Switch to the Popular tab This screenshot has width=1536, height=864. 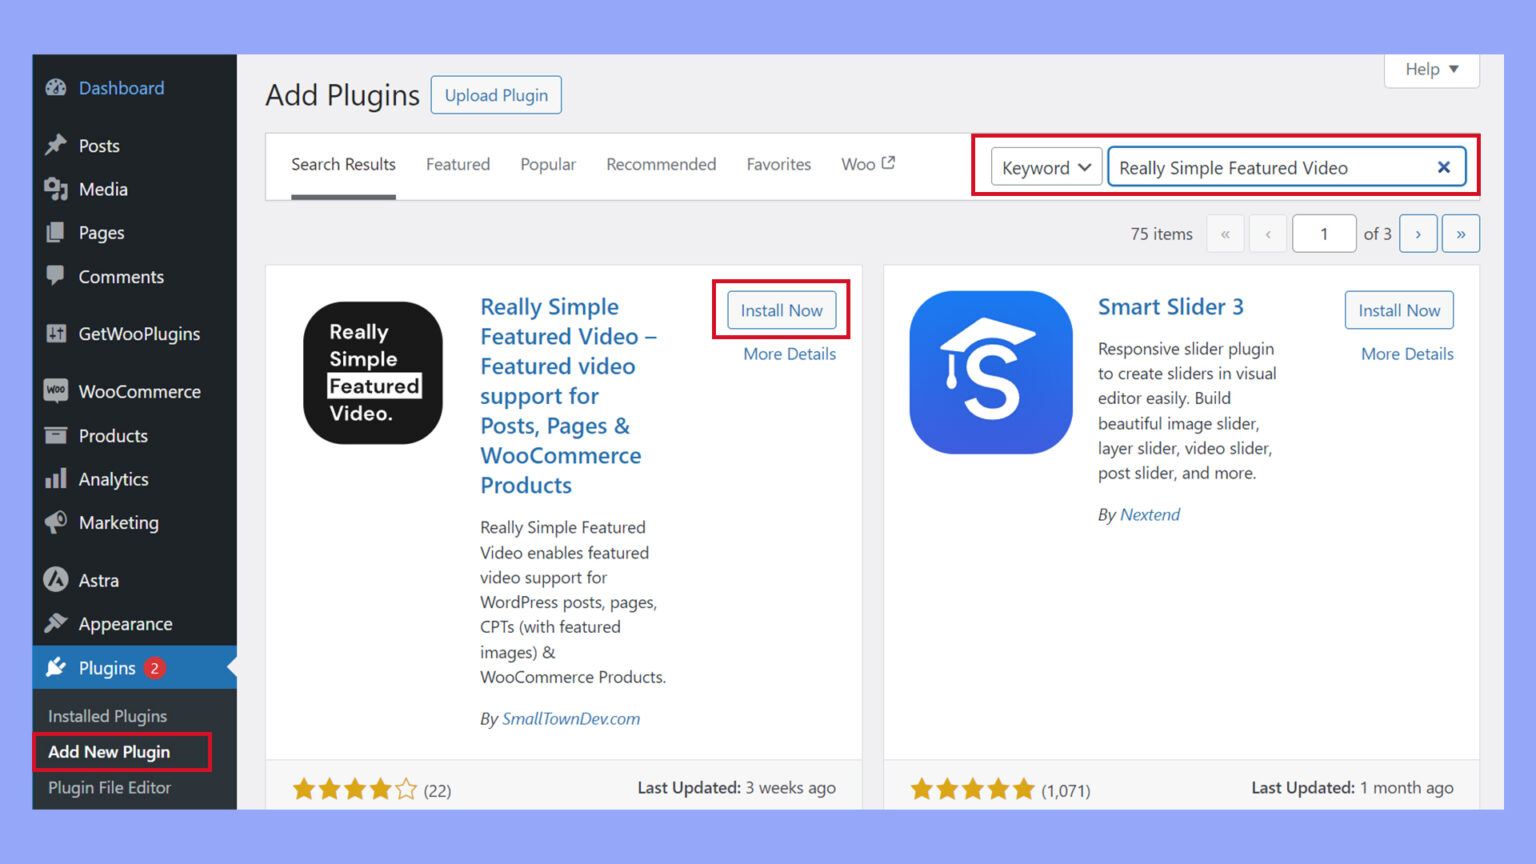tap(548, 164)
